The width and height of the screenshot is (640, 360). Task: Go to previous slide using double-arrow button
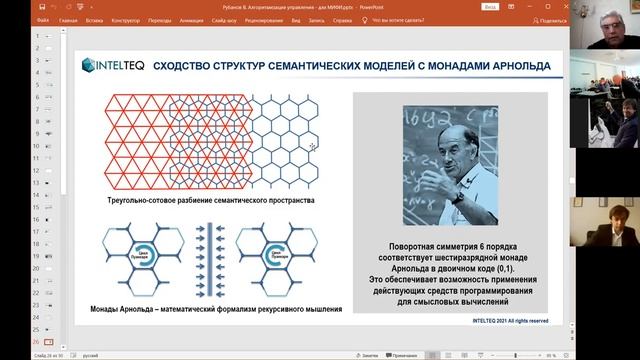[572, 332]
